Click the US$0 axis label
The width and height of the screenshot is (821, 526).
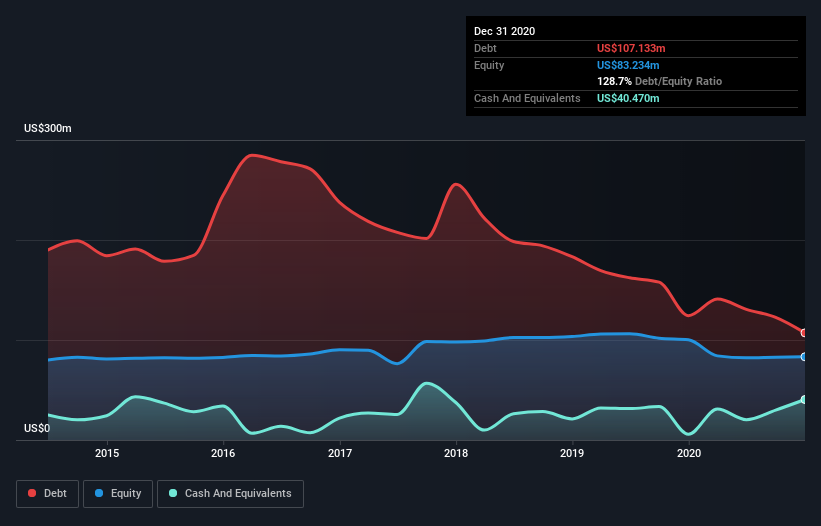click(x=37, y=428)
